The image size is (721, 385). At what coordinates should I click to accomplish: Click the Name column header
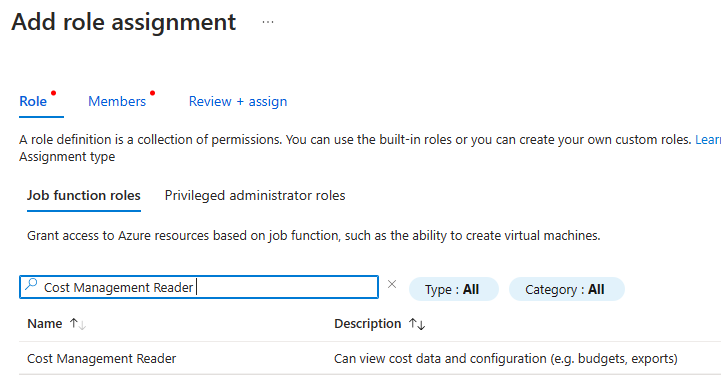click(45, 324)
